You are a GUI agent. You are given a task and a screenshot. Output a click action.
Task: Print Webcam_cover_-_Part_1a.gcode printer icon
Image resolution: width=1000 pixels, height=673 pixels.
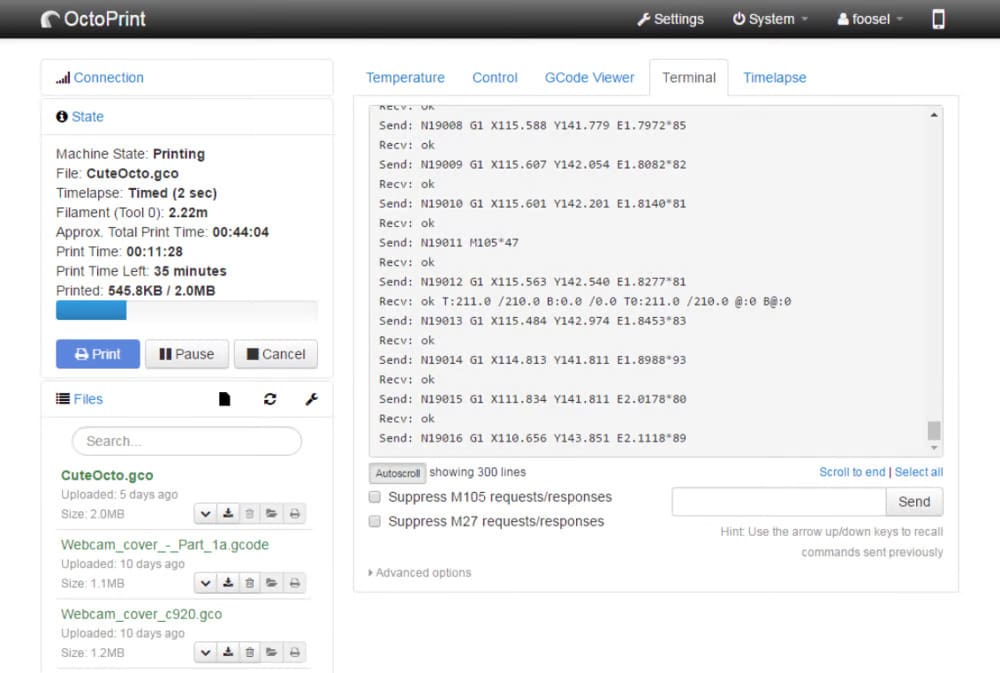click(x=295, y=583)
